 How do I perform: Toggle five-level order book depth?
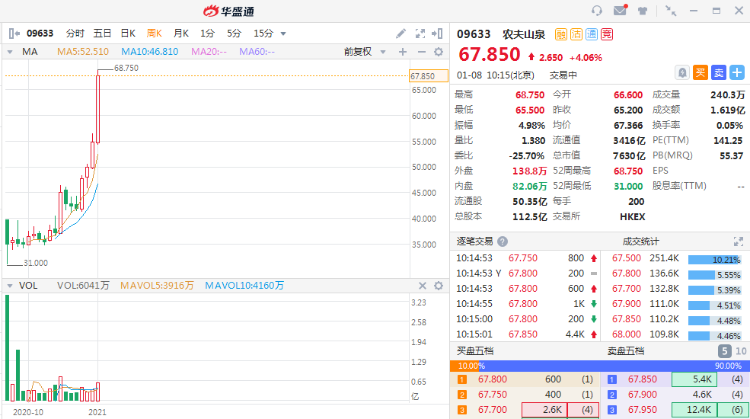click(724, 351)
